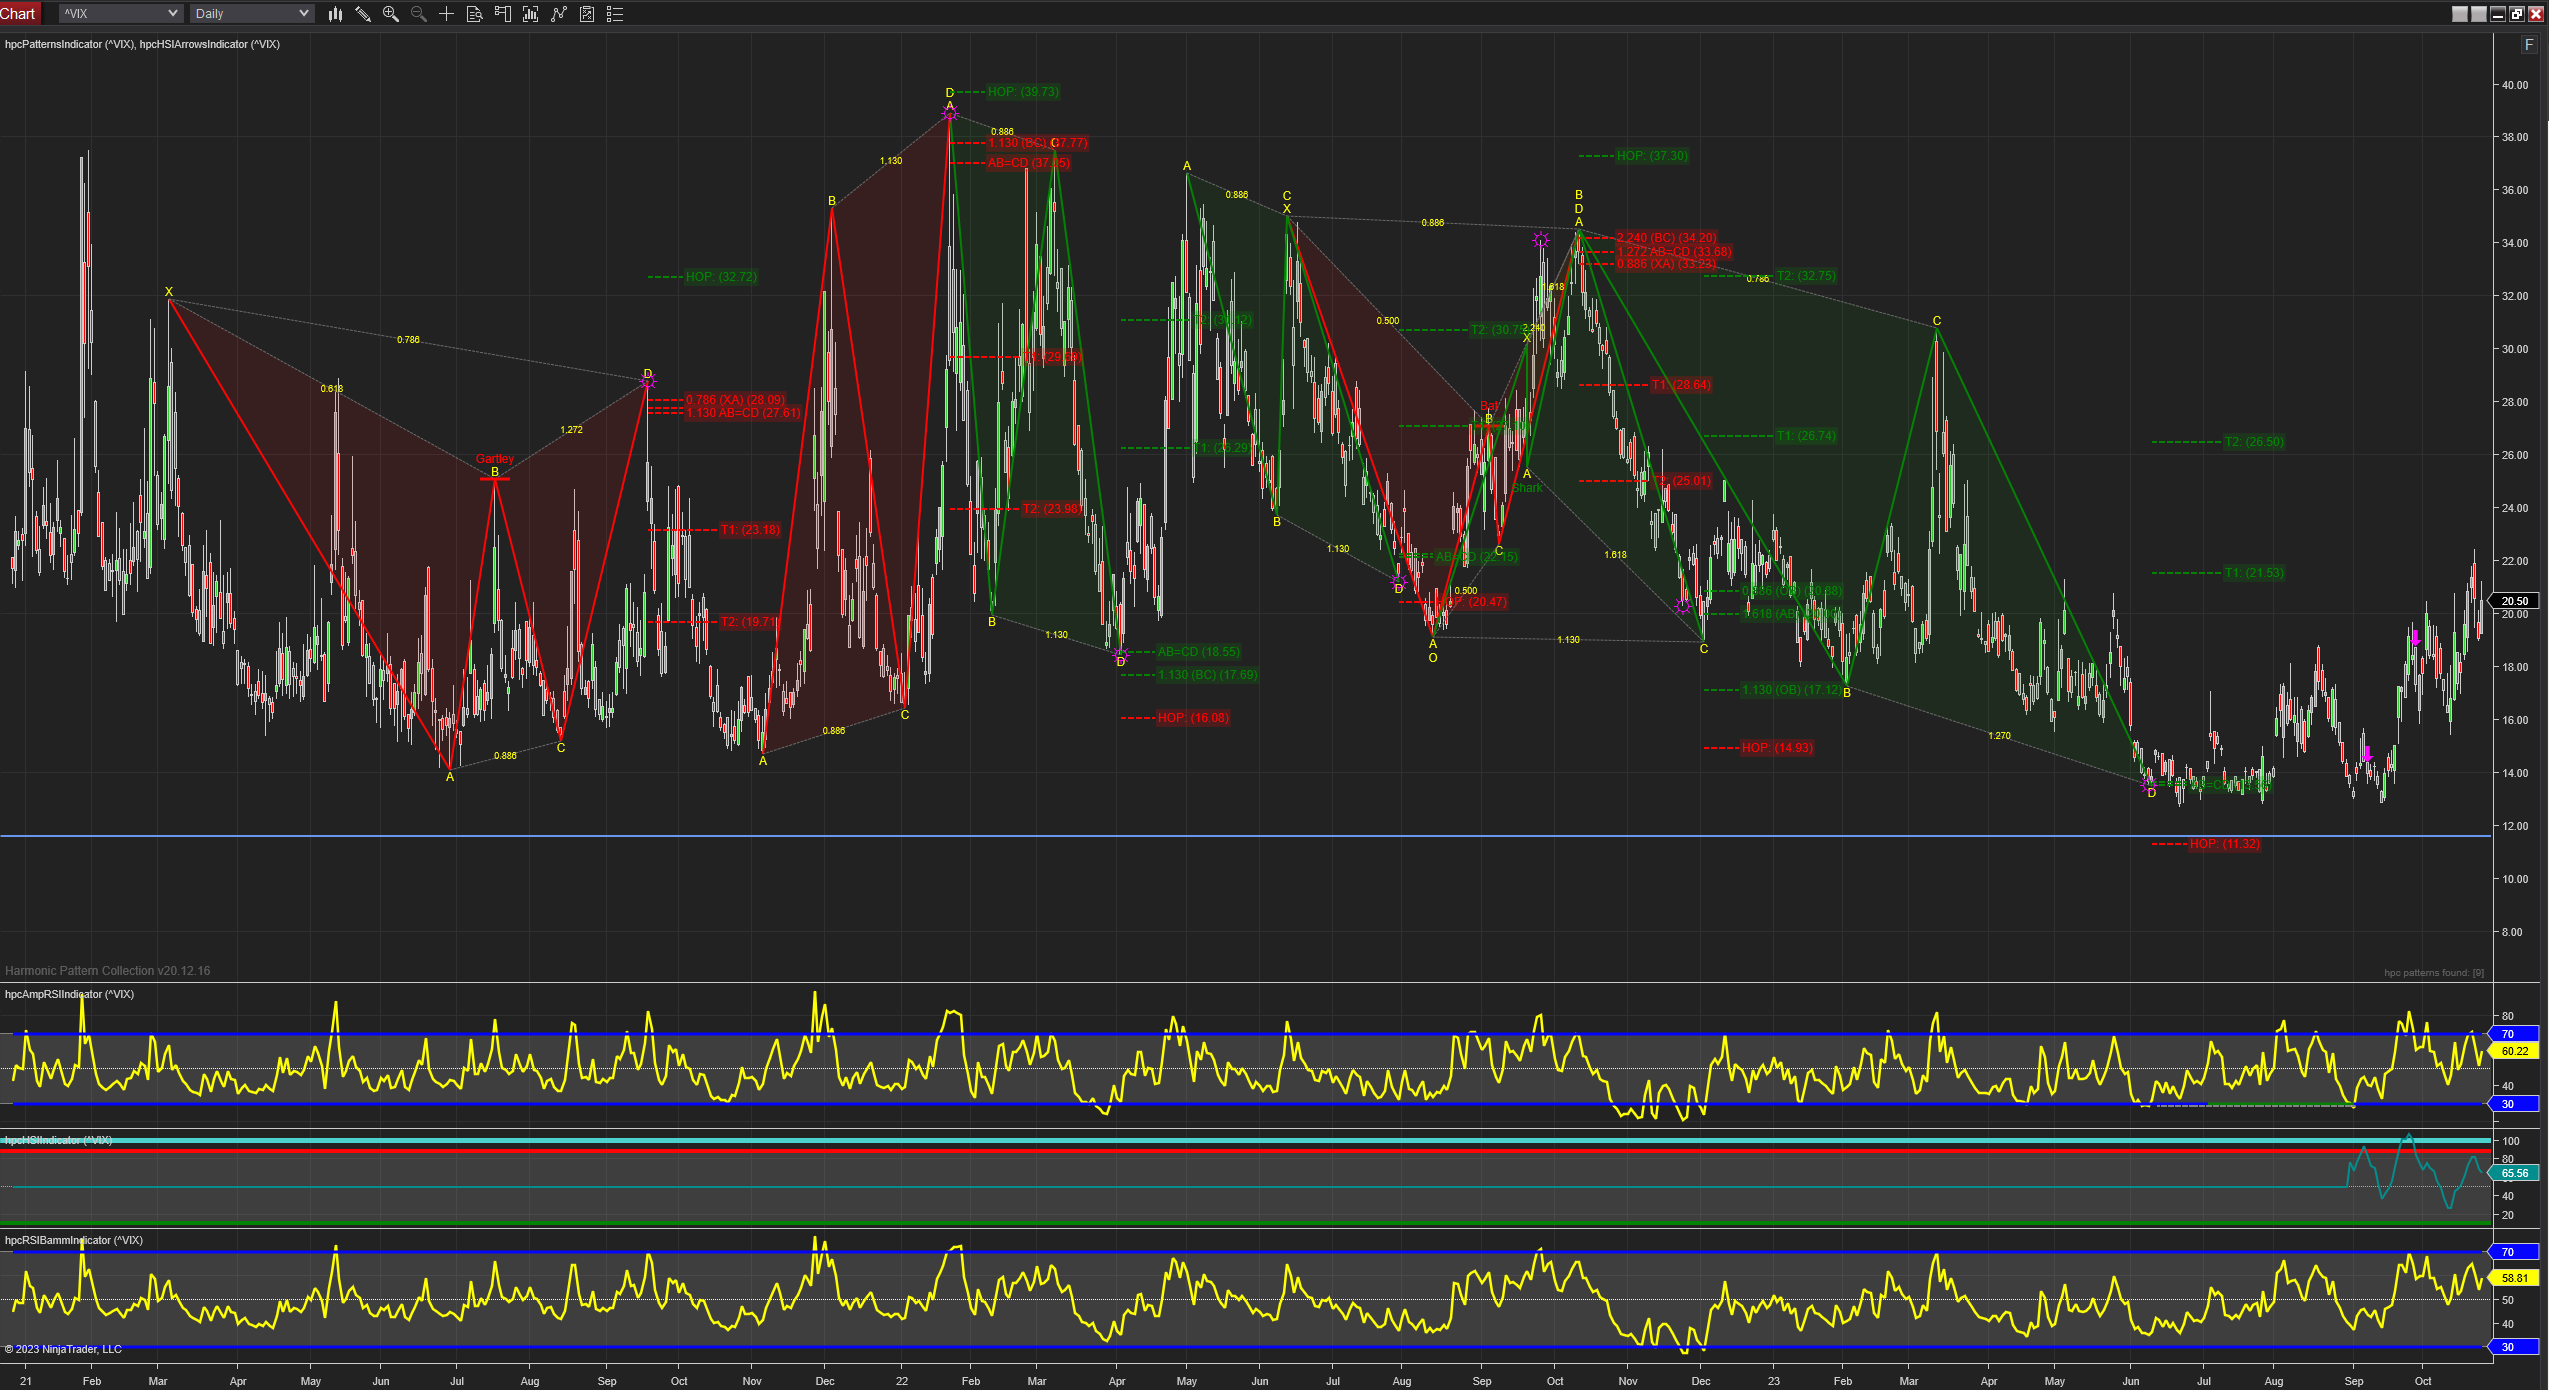Viewport: 2549px width, 1390px height.
Task: Open the strategies line-node icon
Action: point(559,14)
